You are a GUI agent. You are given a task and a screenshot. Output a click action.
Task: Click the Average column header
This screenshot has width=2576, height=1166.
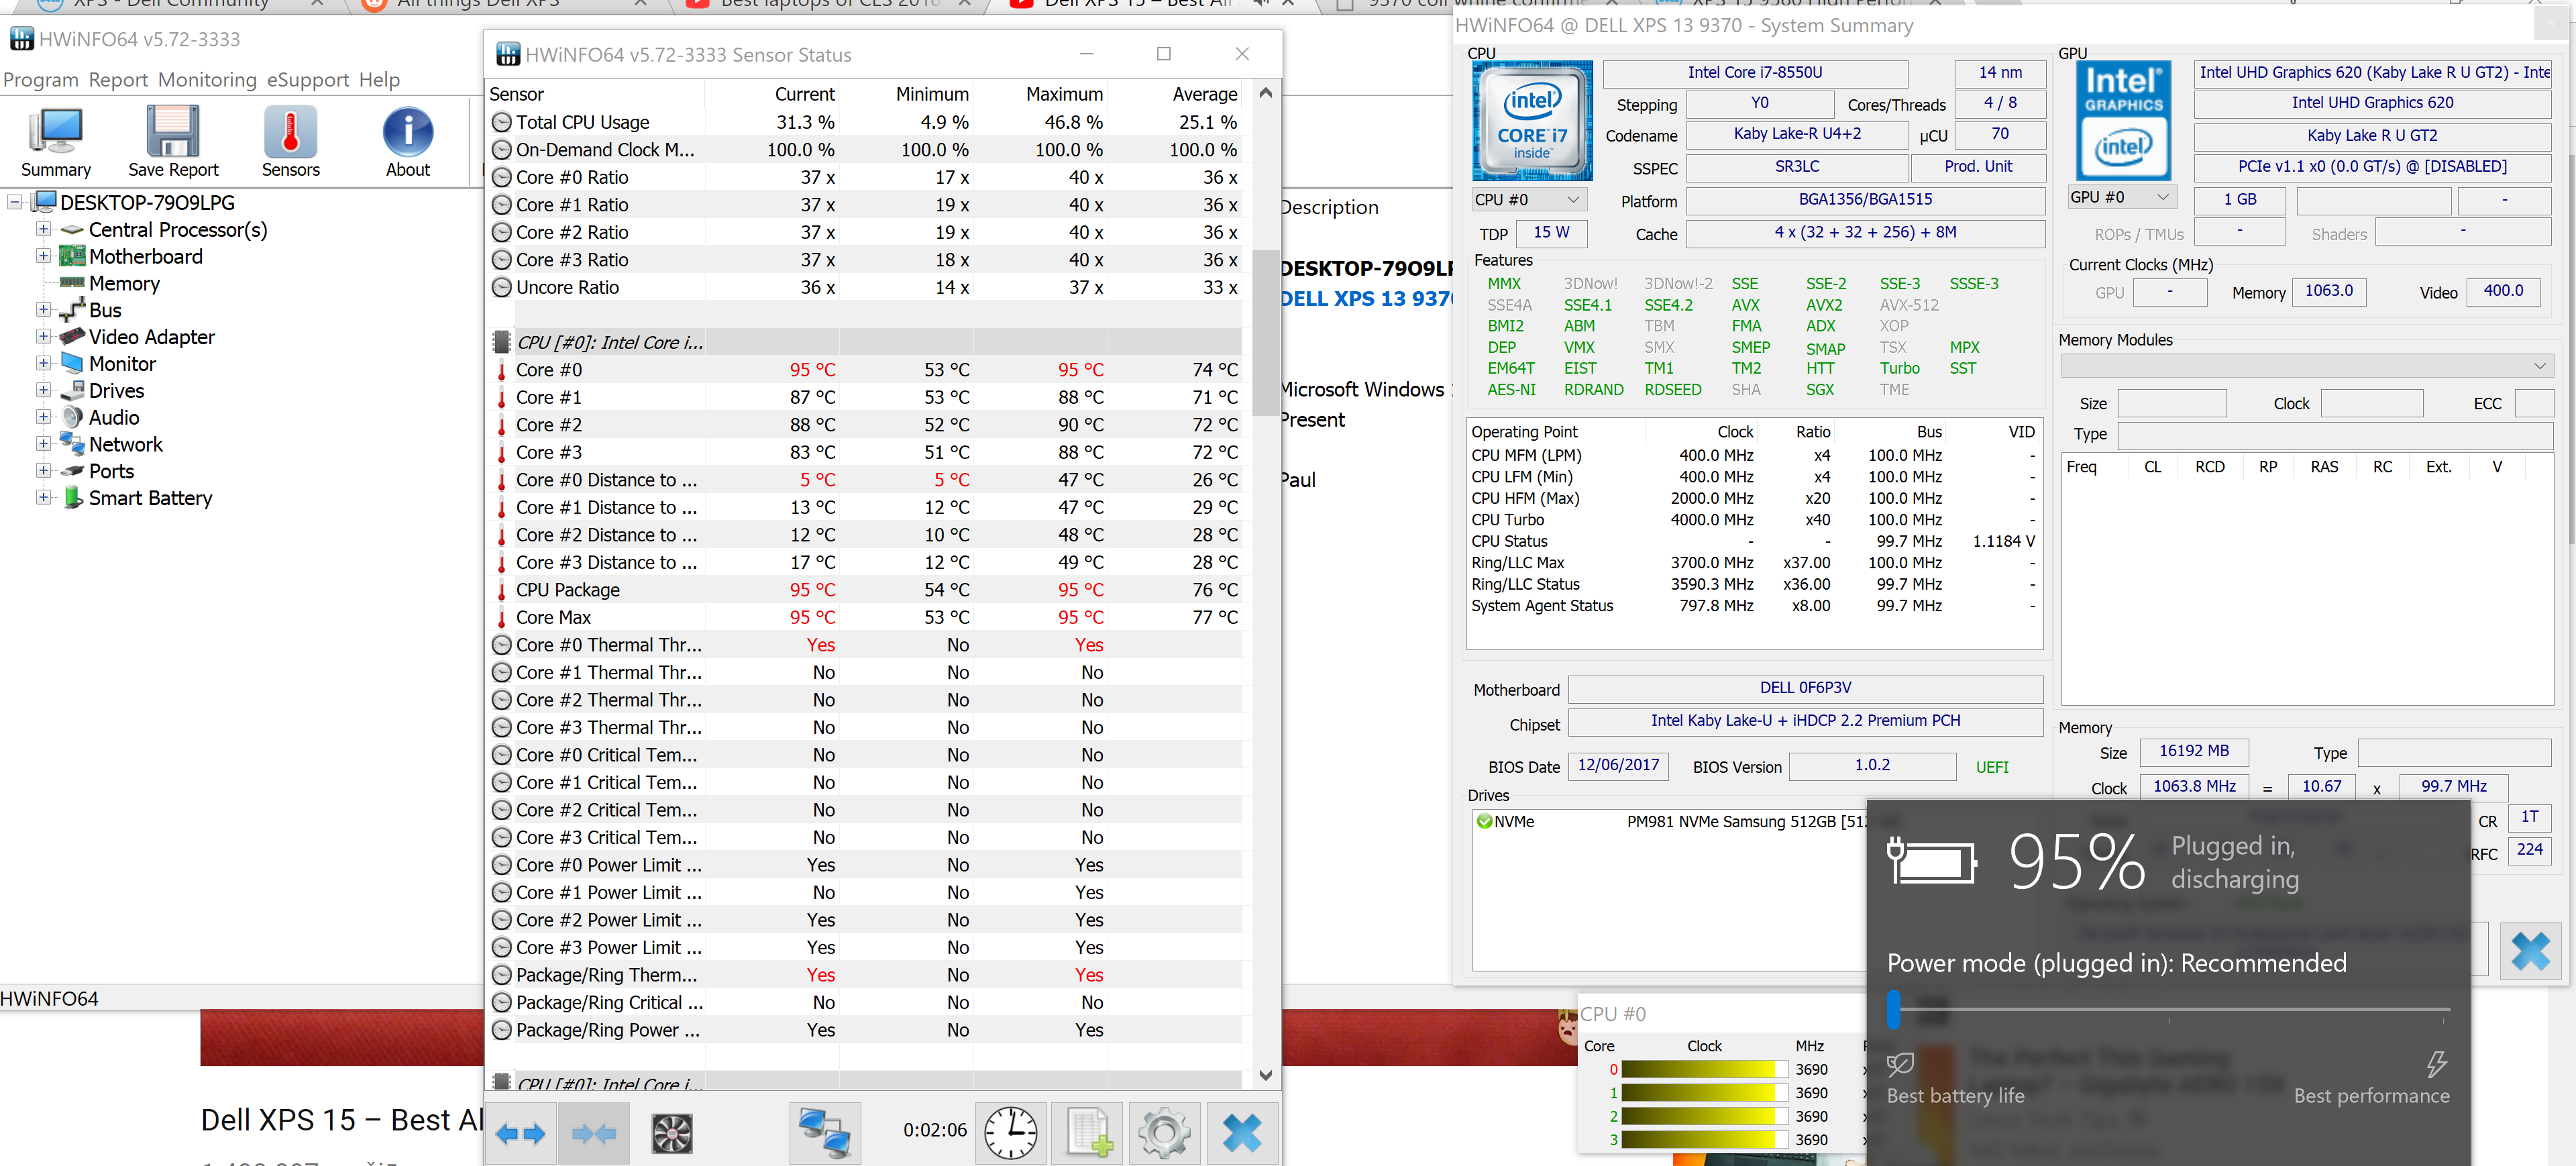pyautogui.click(x=1176, y=94)
